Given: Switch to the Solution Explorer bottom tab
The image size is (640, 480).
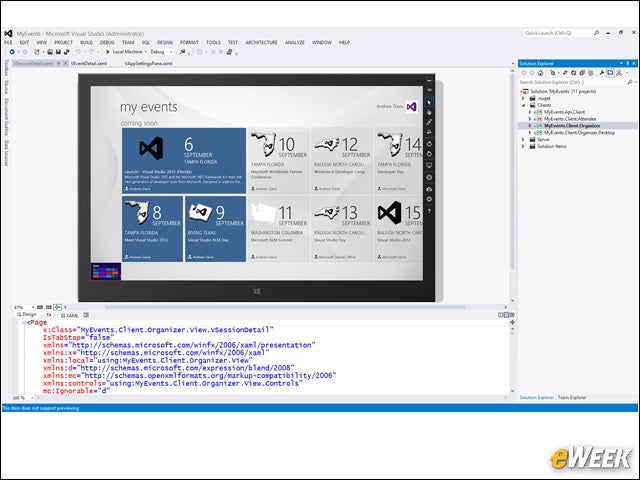Looking at the screenshot, I should (537, 397).
